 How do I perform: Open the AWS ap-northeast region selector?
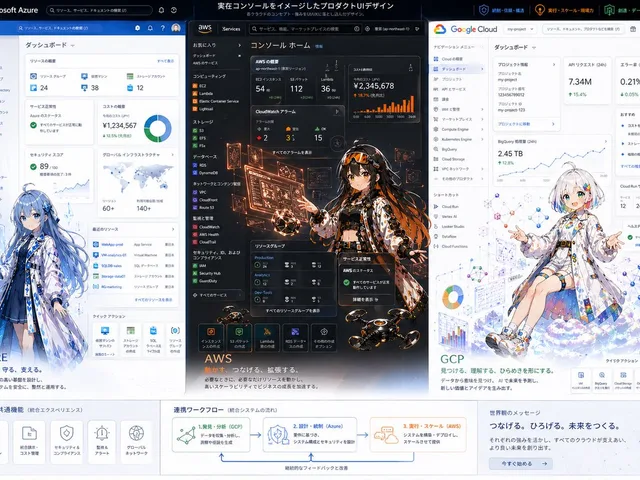click(392, 29)
